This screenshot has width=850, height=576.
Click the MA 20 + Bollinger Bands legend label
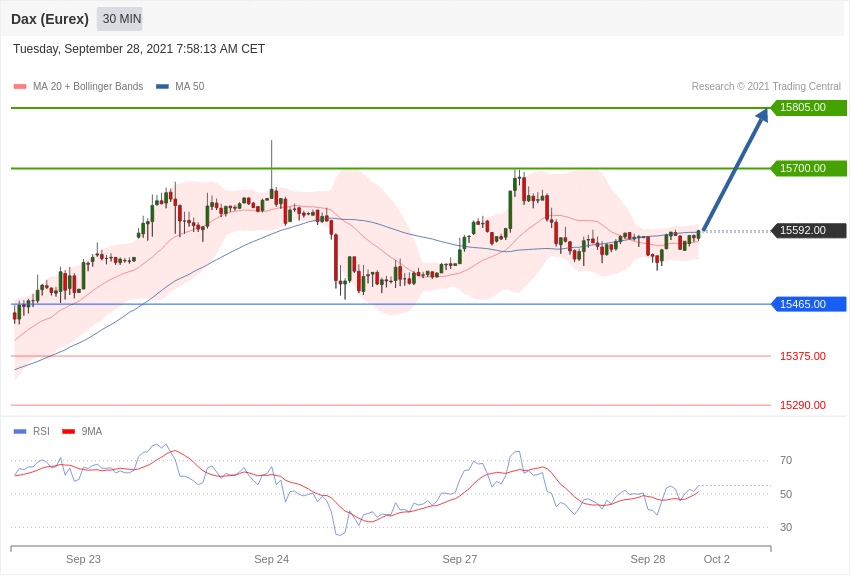(x=88, y=87)
